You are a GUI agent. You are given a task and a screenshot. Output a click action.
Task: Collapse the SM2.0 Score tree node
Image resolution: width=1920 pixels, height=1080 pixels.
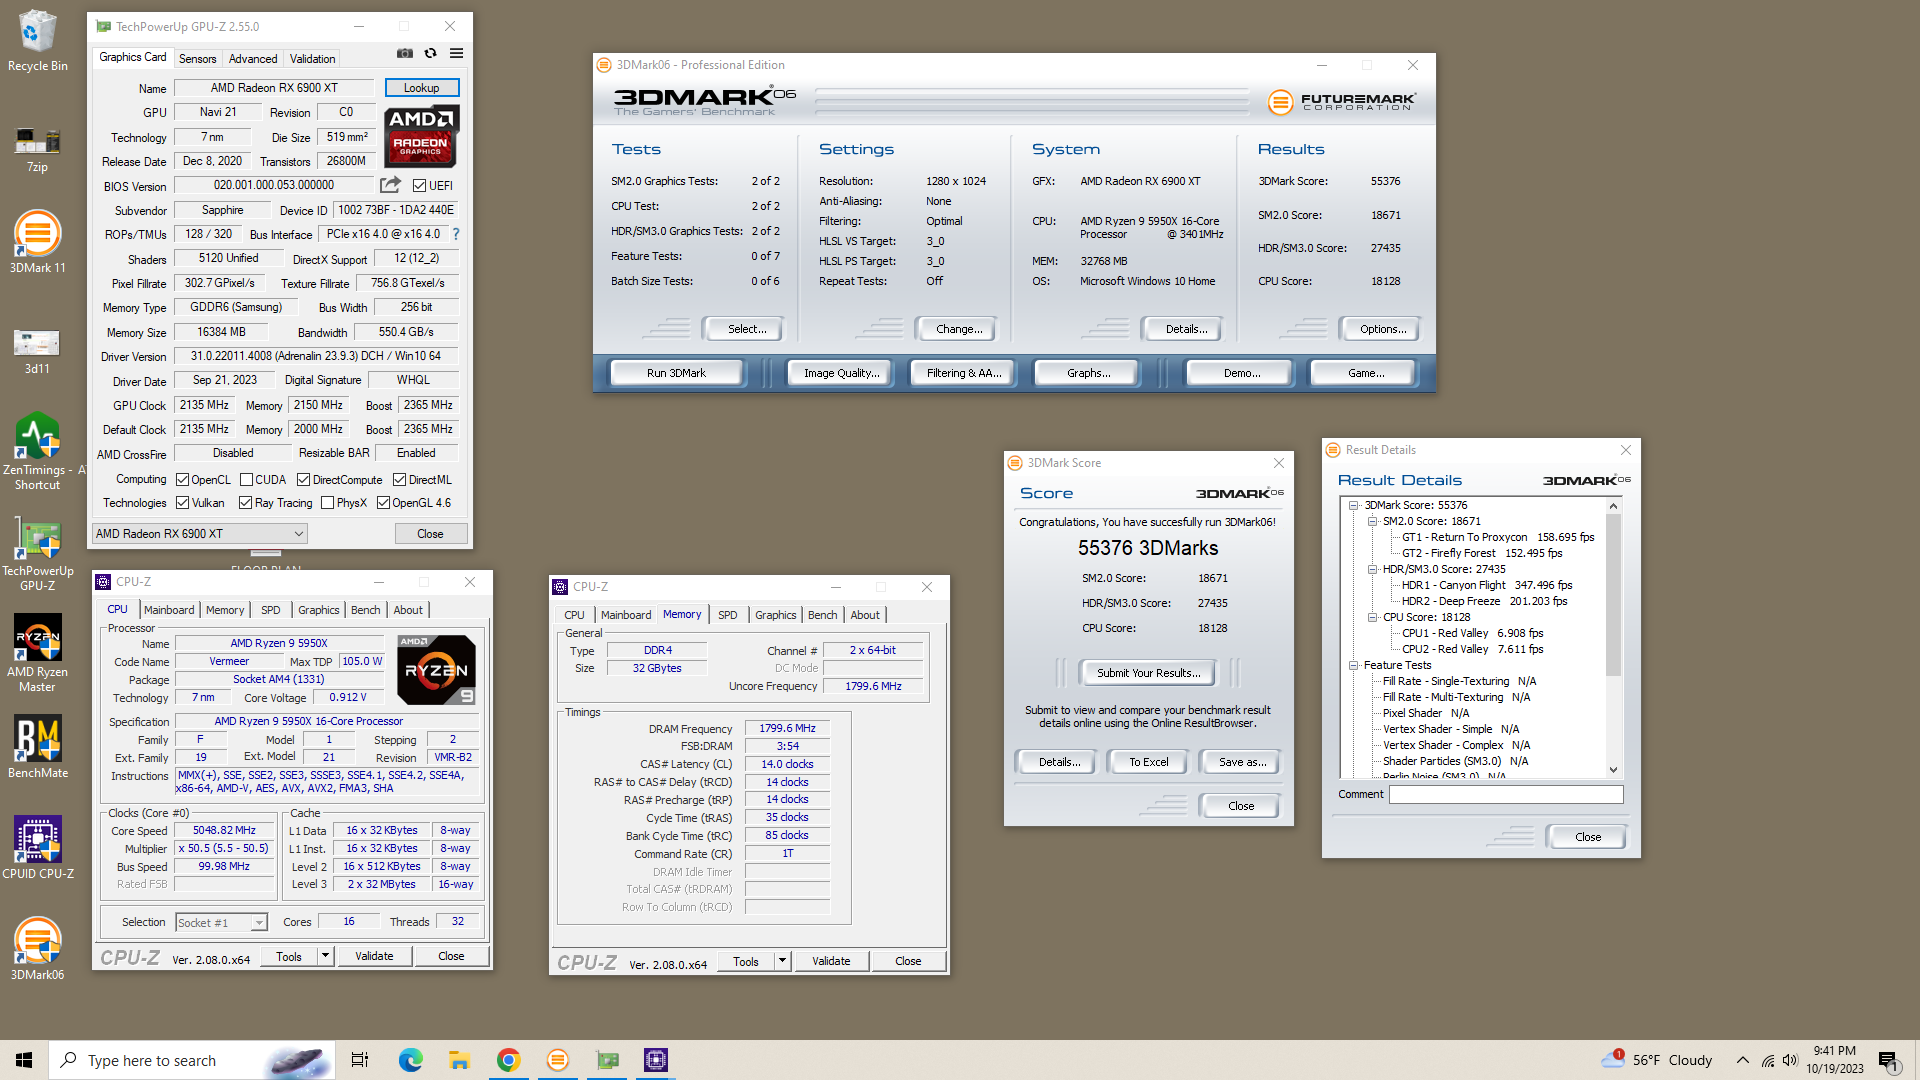coord(1372,521)
